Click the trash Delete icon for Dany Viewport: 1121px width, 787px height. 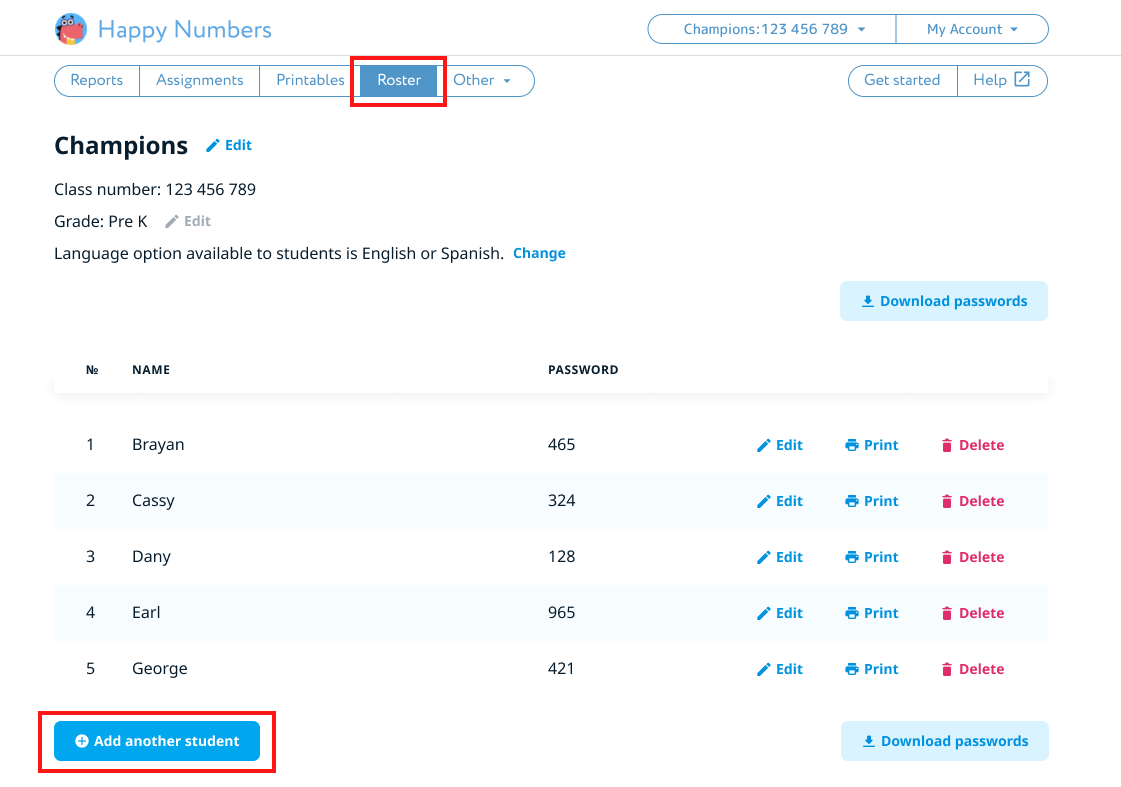(947, 558)
